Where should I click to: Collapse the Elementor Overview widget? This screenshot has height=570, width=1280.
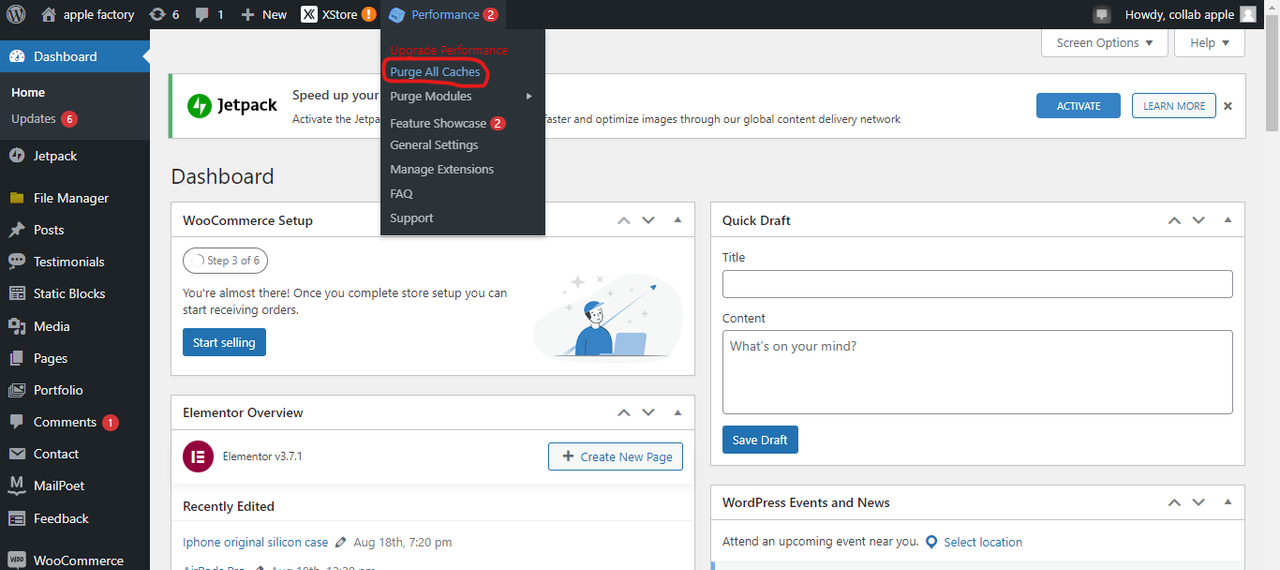pyautogui.click(x=677, y=412)
